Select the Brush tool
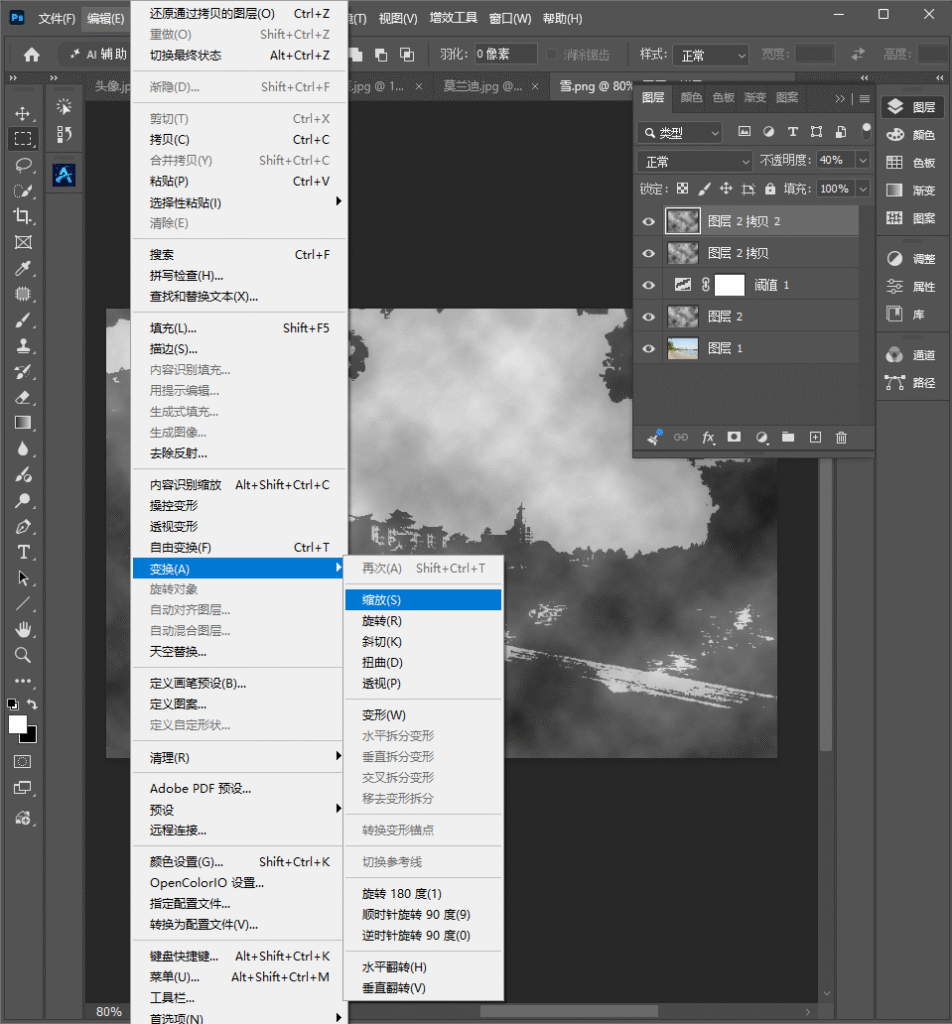952x1024 pixels. (x=23, y=320)
